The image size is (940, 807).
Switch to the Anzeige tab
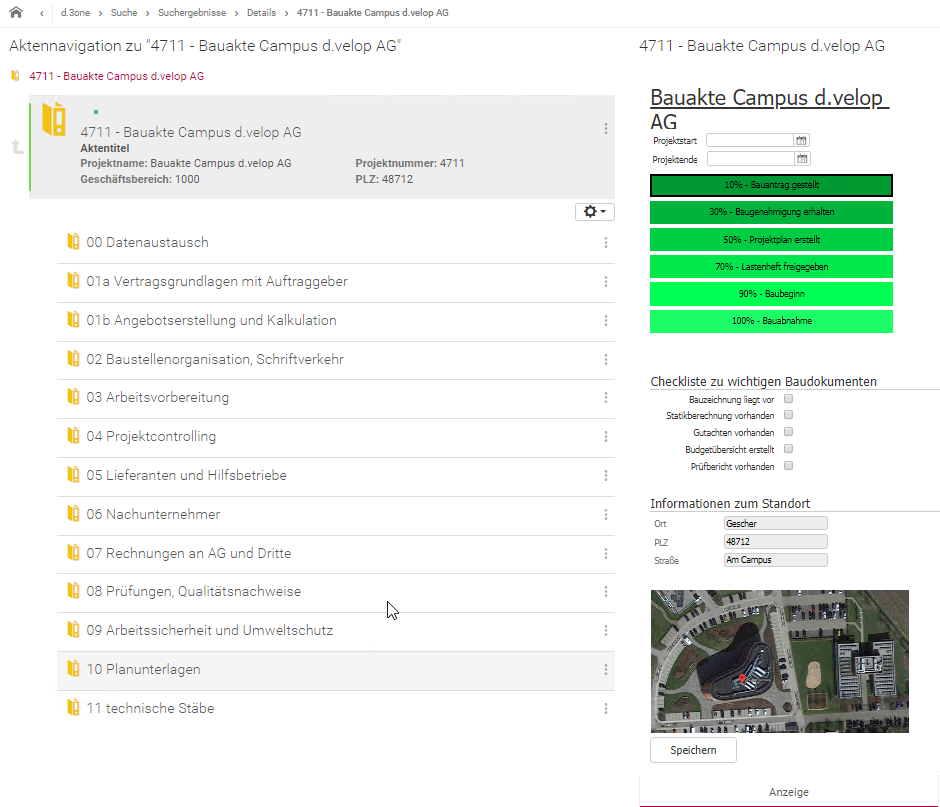click(x=789, y=791)
